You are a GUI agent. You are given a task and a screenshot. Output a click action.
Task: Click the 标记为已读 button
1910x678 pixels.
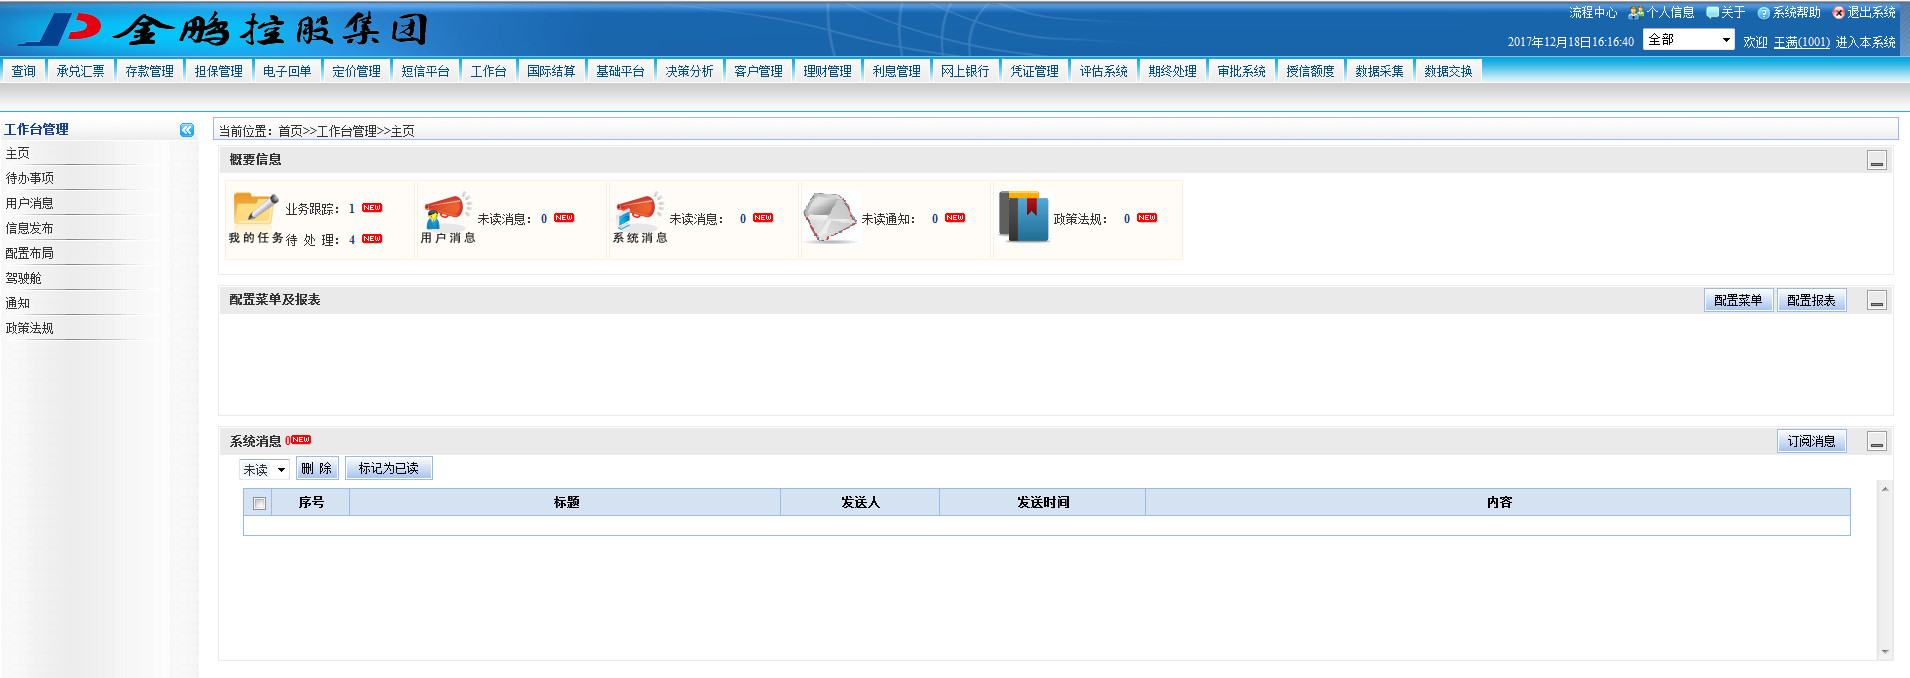coord(388,468)
